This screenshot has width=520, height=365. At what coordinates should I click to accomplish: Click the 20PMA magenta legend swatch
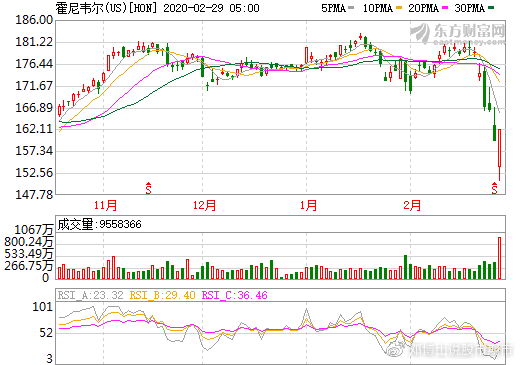point(445,8)
